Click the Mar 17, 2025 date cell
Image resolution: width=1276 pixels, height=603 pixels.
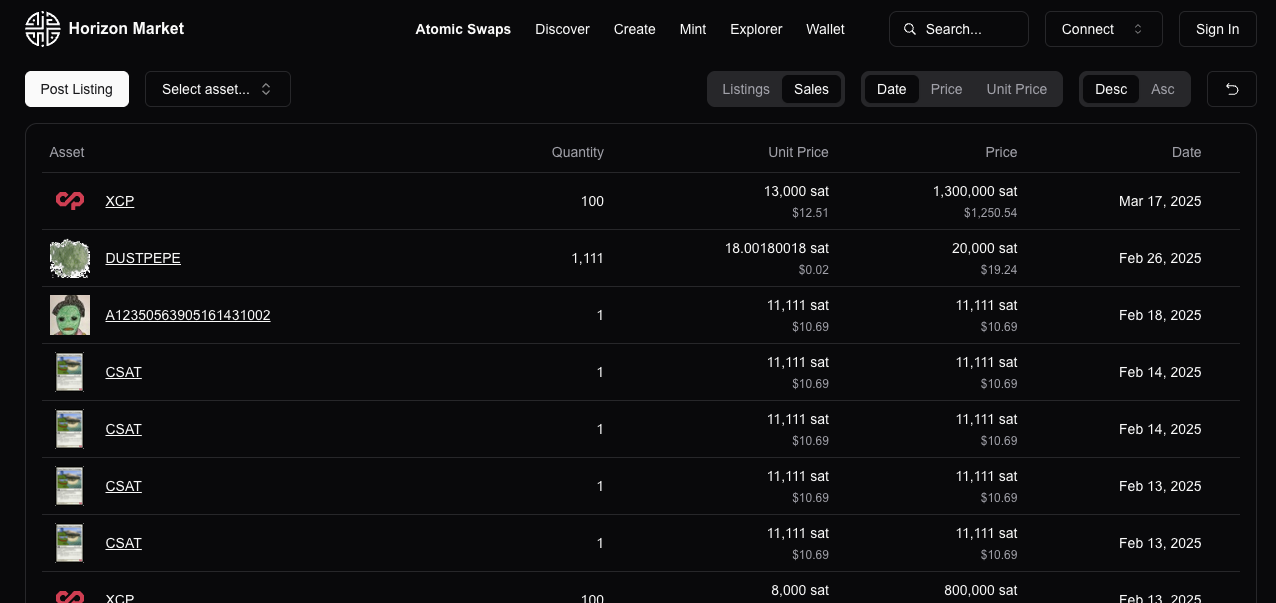[x=1160, y=201]
